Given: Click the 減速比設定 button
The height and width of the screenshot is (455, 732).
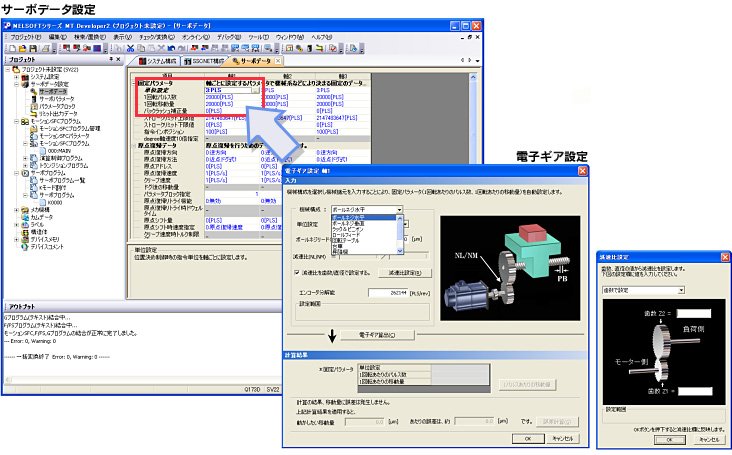Looking at the screenshot, I should coord(402,272).
